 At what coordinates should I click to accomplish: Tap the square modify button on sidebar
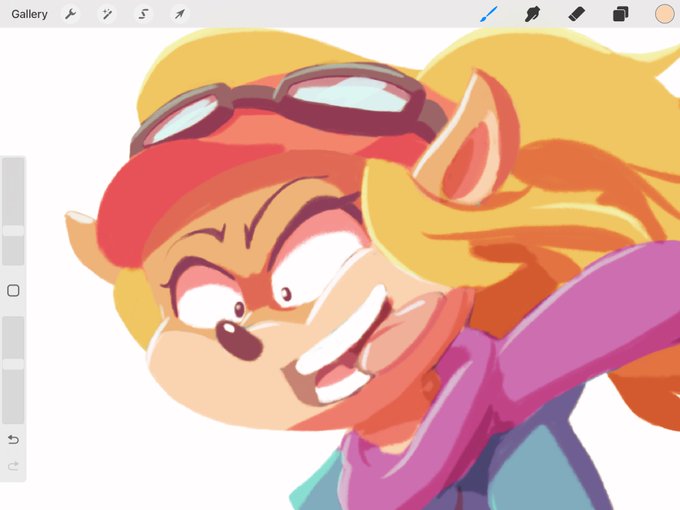[13, 290]
